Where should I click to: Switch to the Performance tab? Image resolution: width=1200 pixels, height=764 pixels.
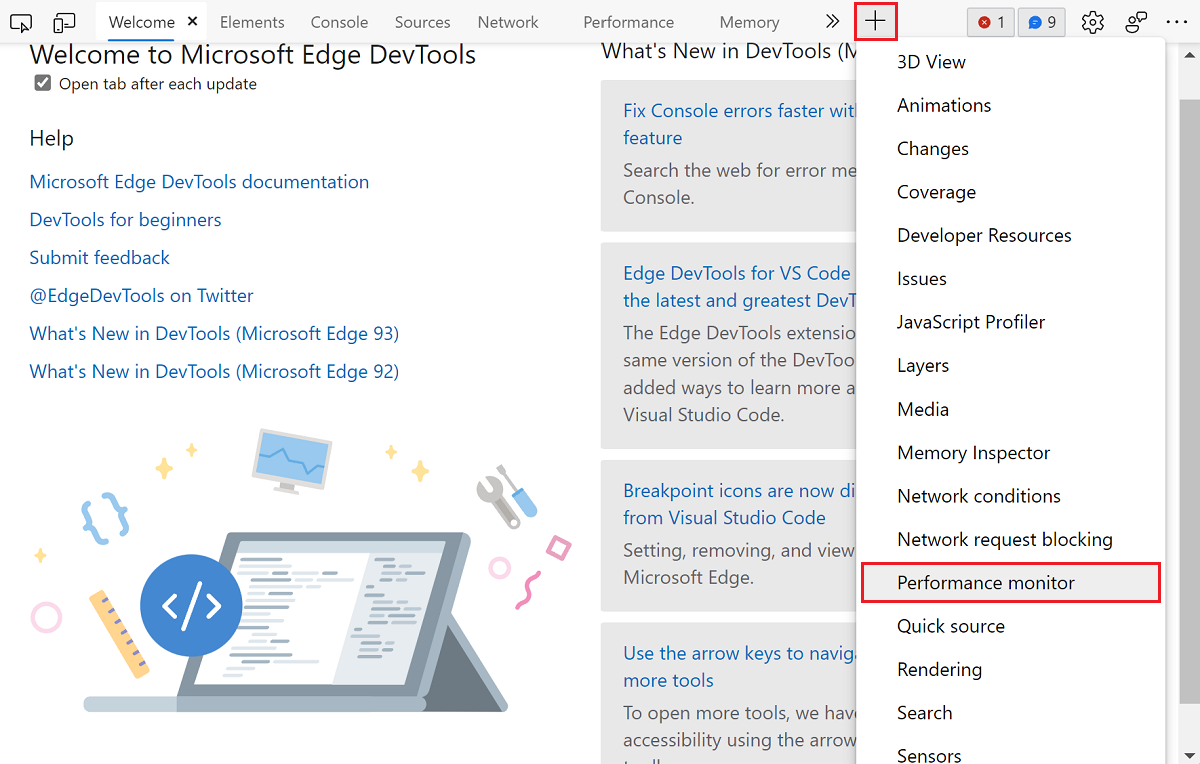(628, 22)
